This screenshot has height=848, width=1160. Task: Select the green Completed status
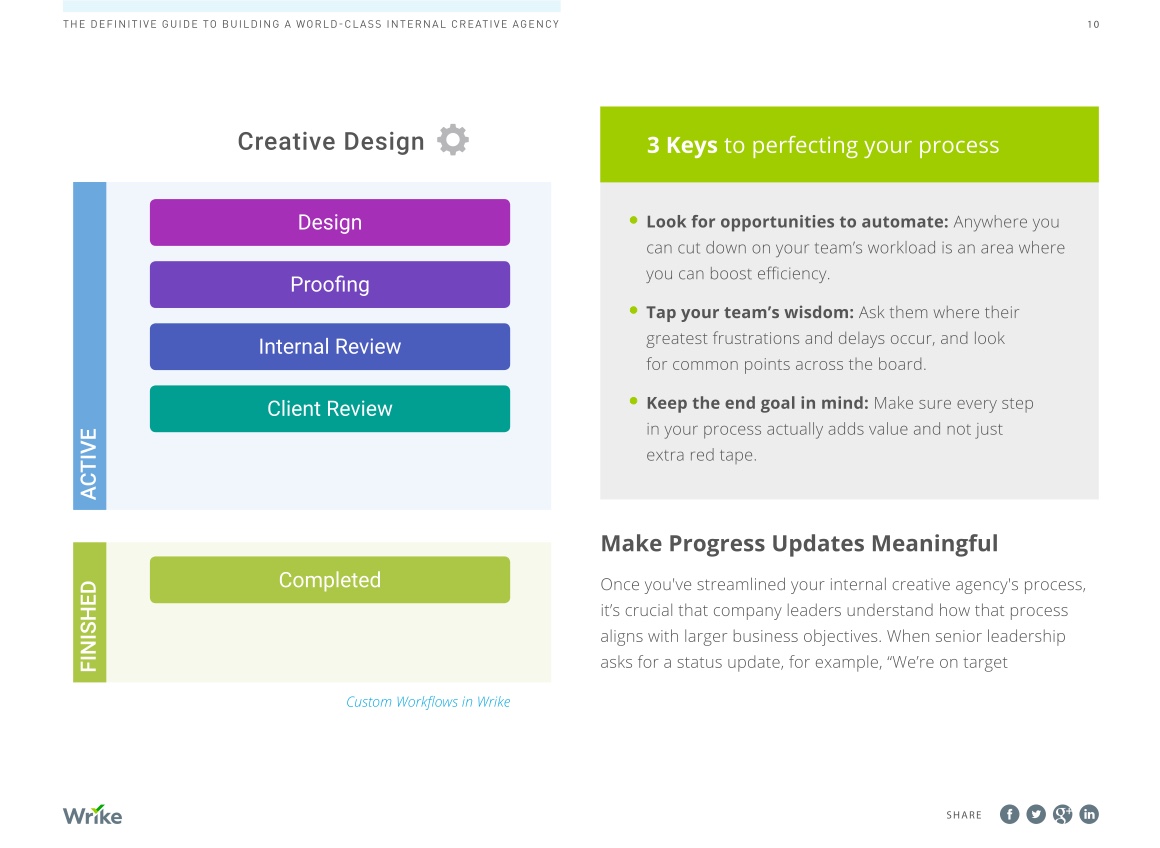click(330, 579)
